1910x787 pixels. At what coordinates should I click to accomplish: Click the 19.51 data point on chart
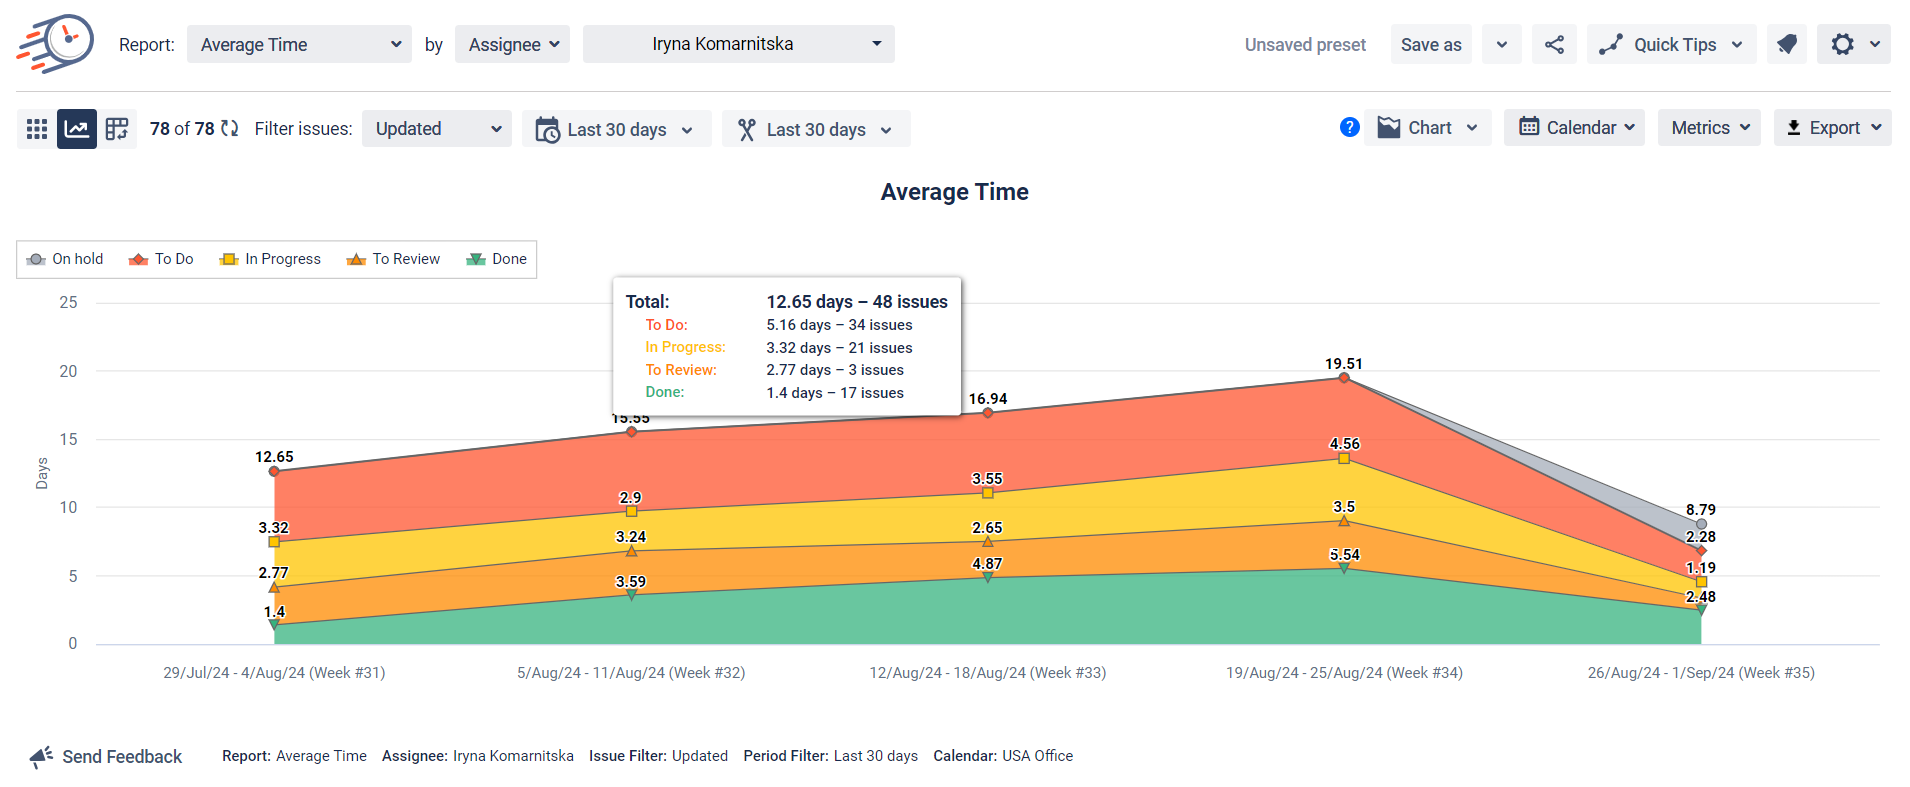[x=1344, y=378]
